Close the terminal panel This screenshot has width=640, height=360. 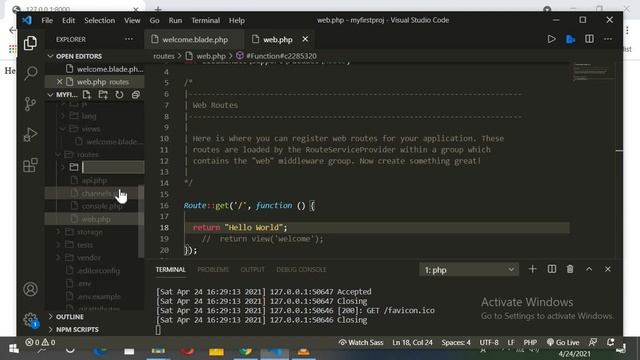[x=608, y=269]
